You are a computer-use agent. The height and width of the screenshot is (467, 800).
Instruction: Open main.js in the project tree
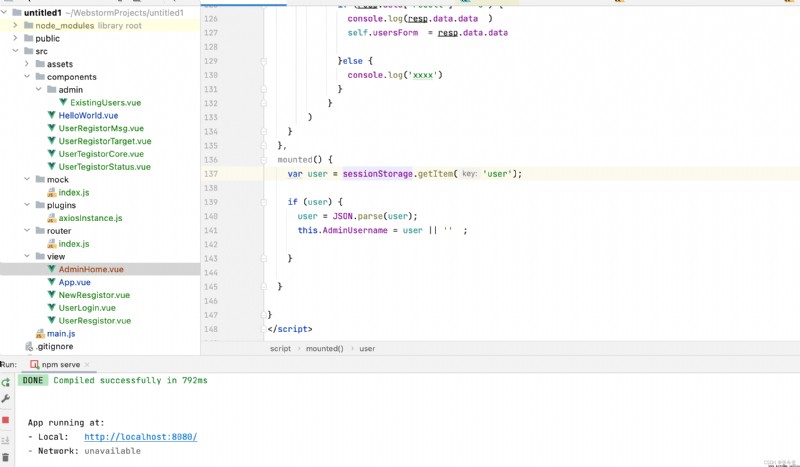coord(61,333)
